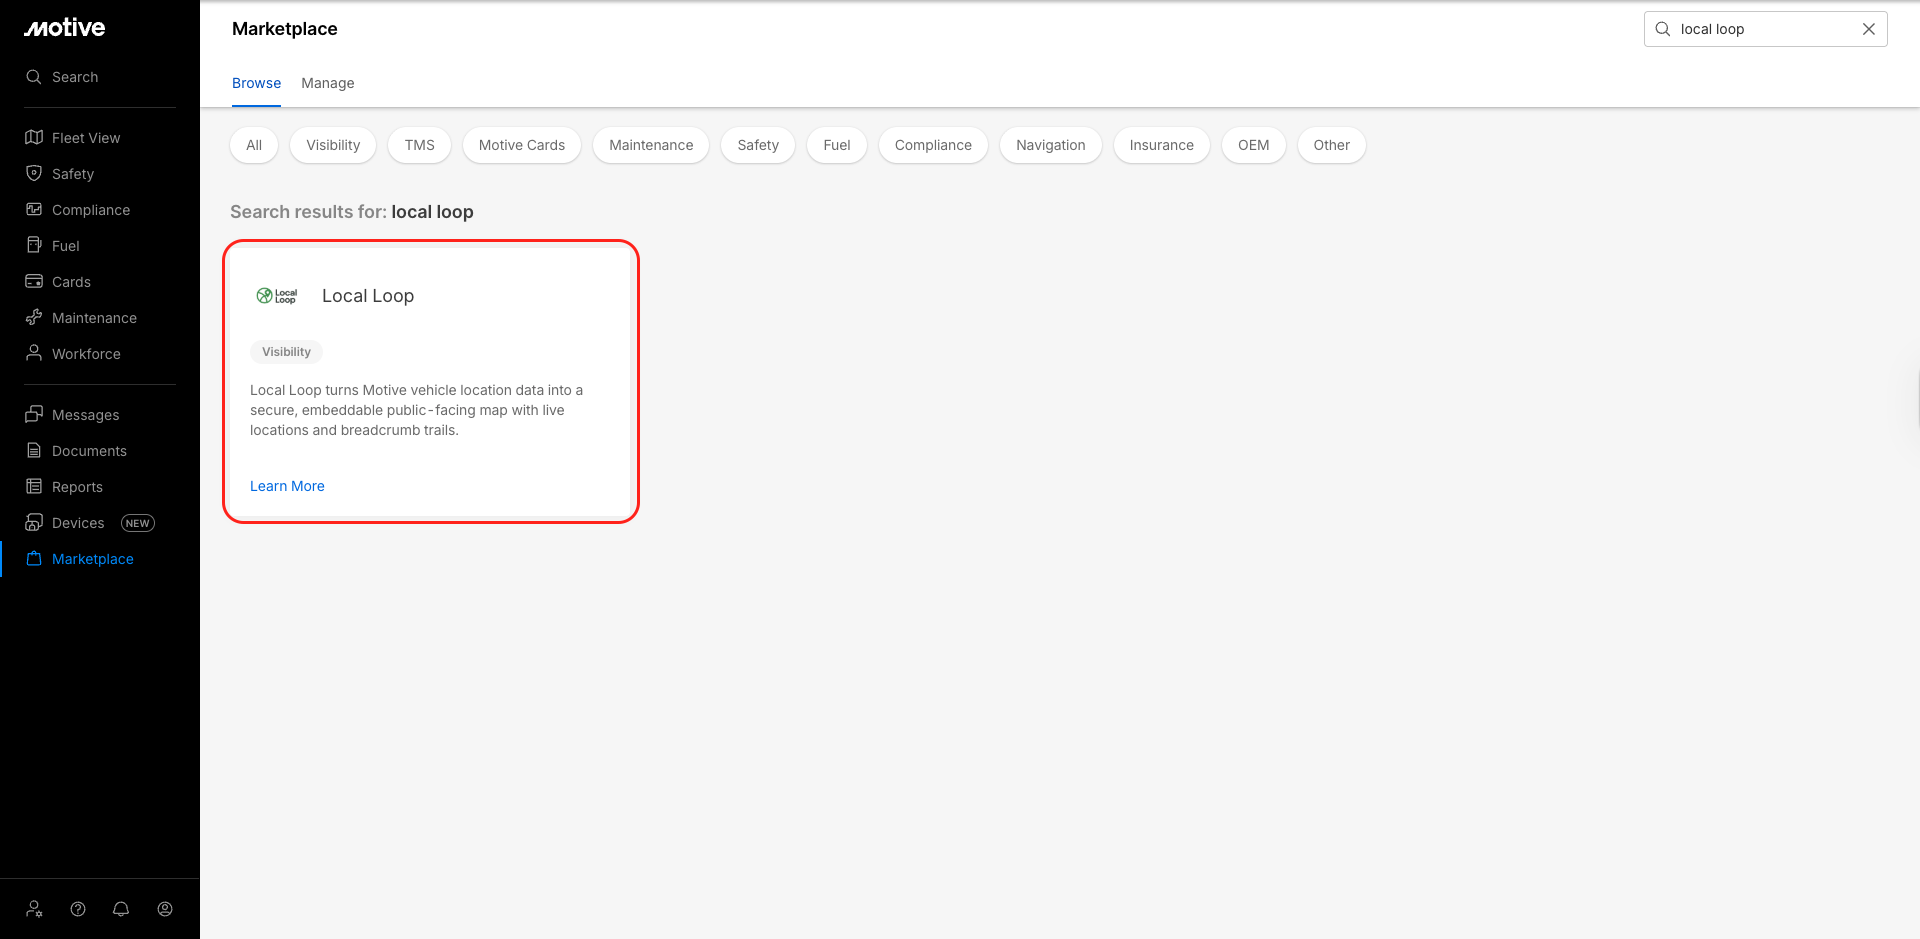Click the Compliance sidebar icon
1920x939 pixels.
[x=34, y=210]
